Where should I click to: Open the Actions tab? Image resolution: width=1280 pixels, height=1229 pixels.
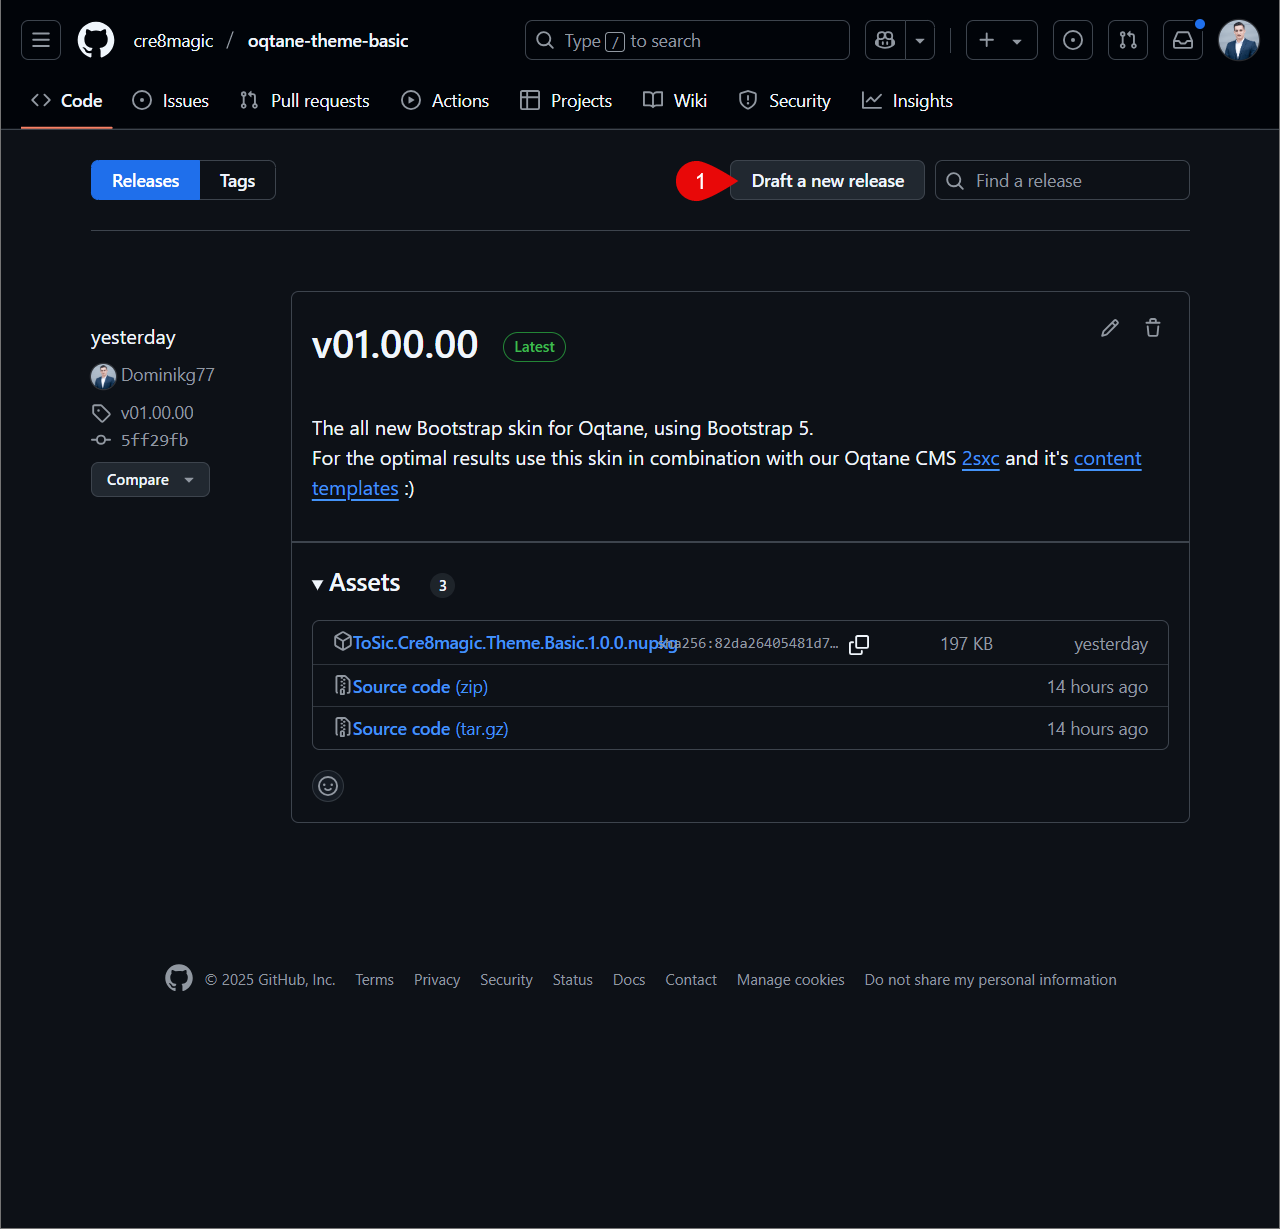445,101
